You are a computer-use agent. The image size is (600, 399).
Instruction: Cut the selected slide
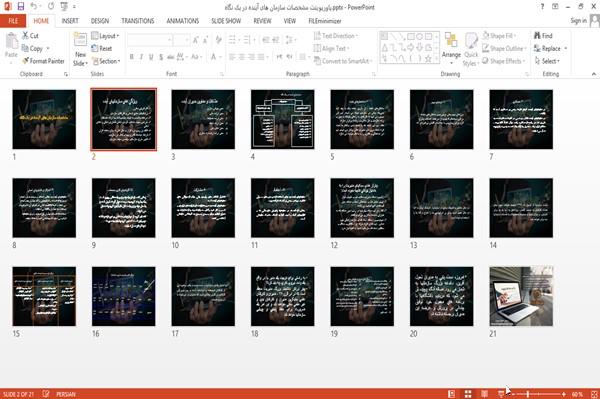pos(30,36)
